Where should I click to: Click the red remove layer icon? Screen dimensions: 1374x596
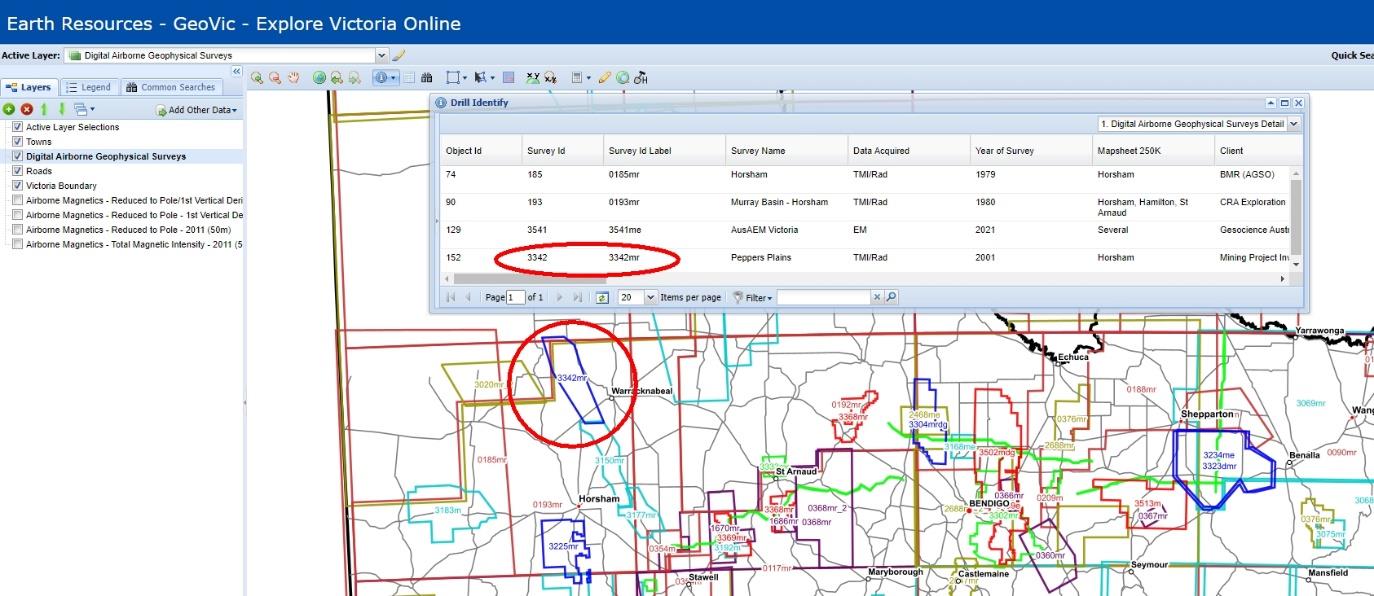point(27,109)
